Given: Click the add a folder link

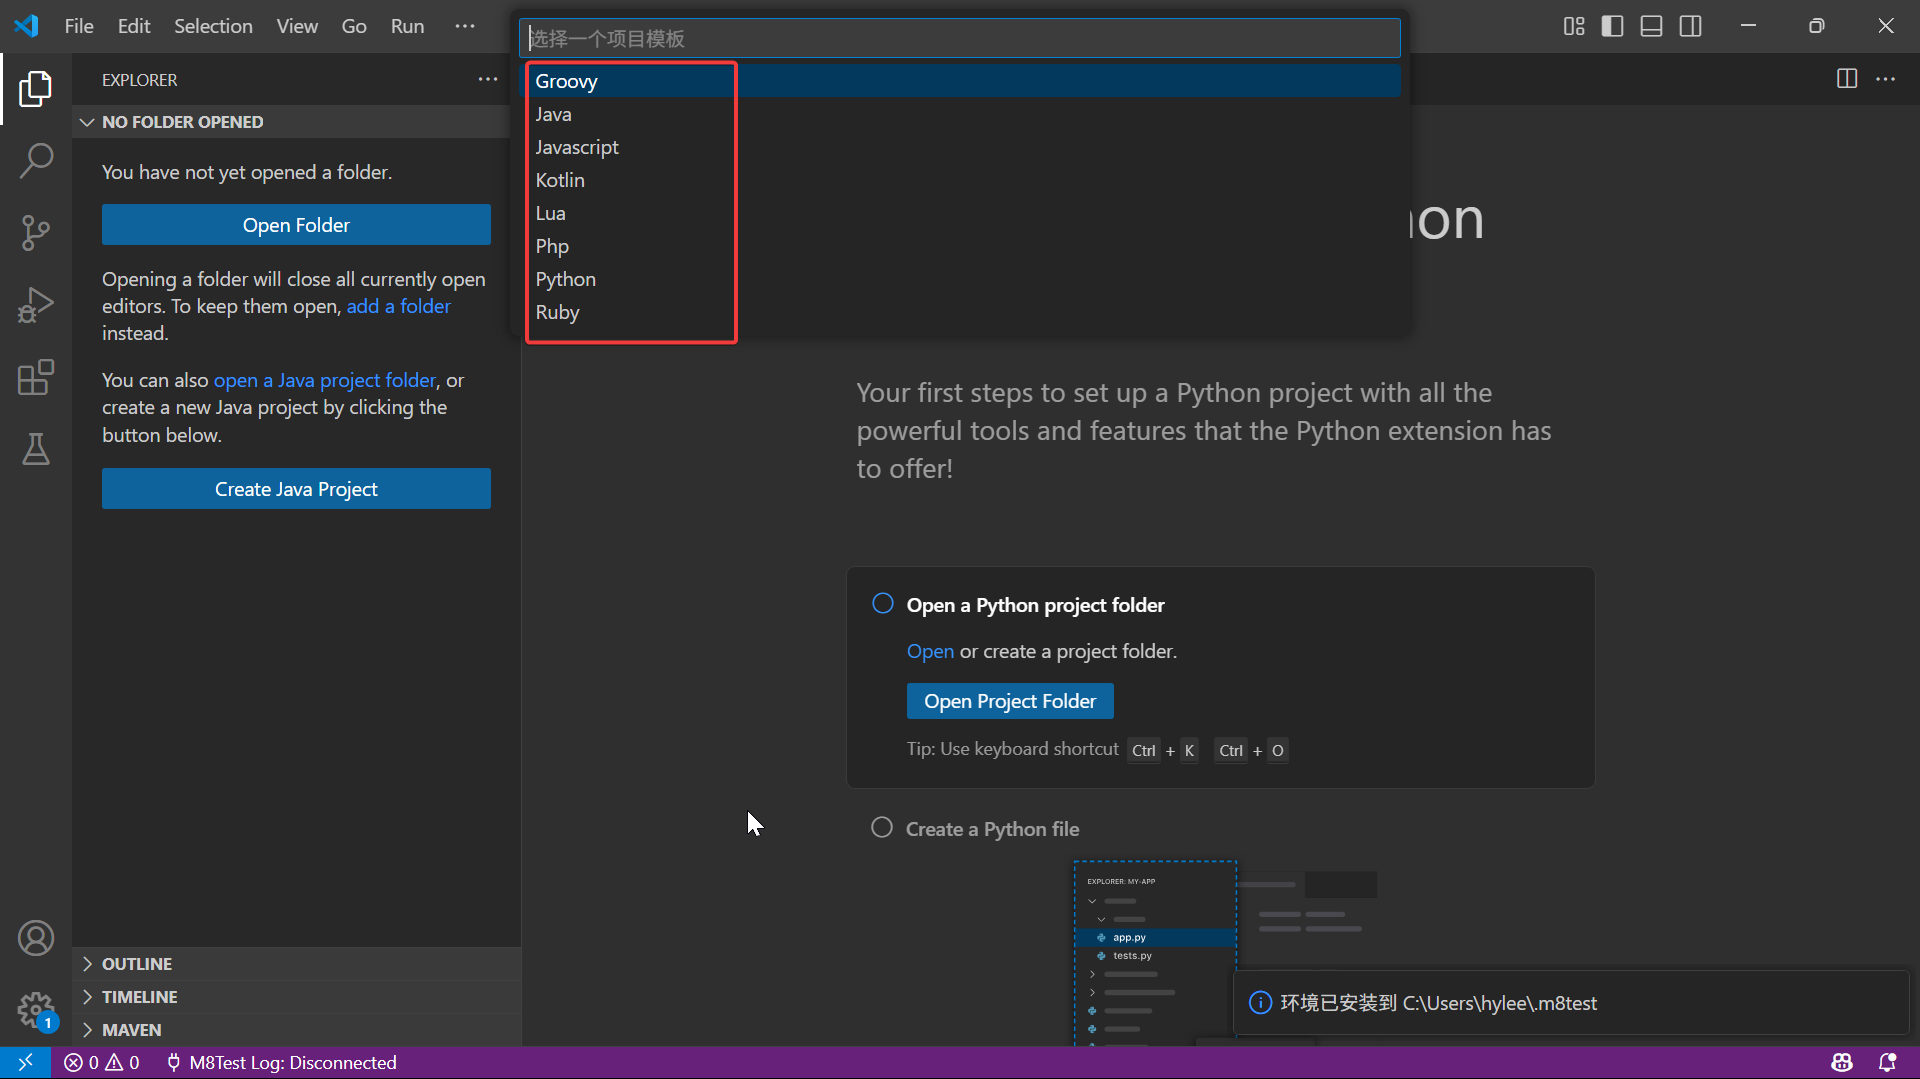Looking at the screenshot, I should click(x=398, y=306).
